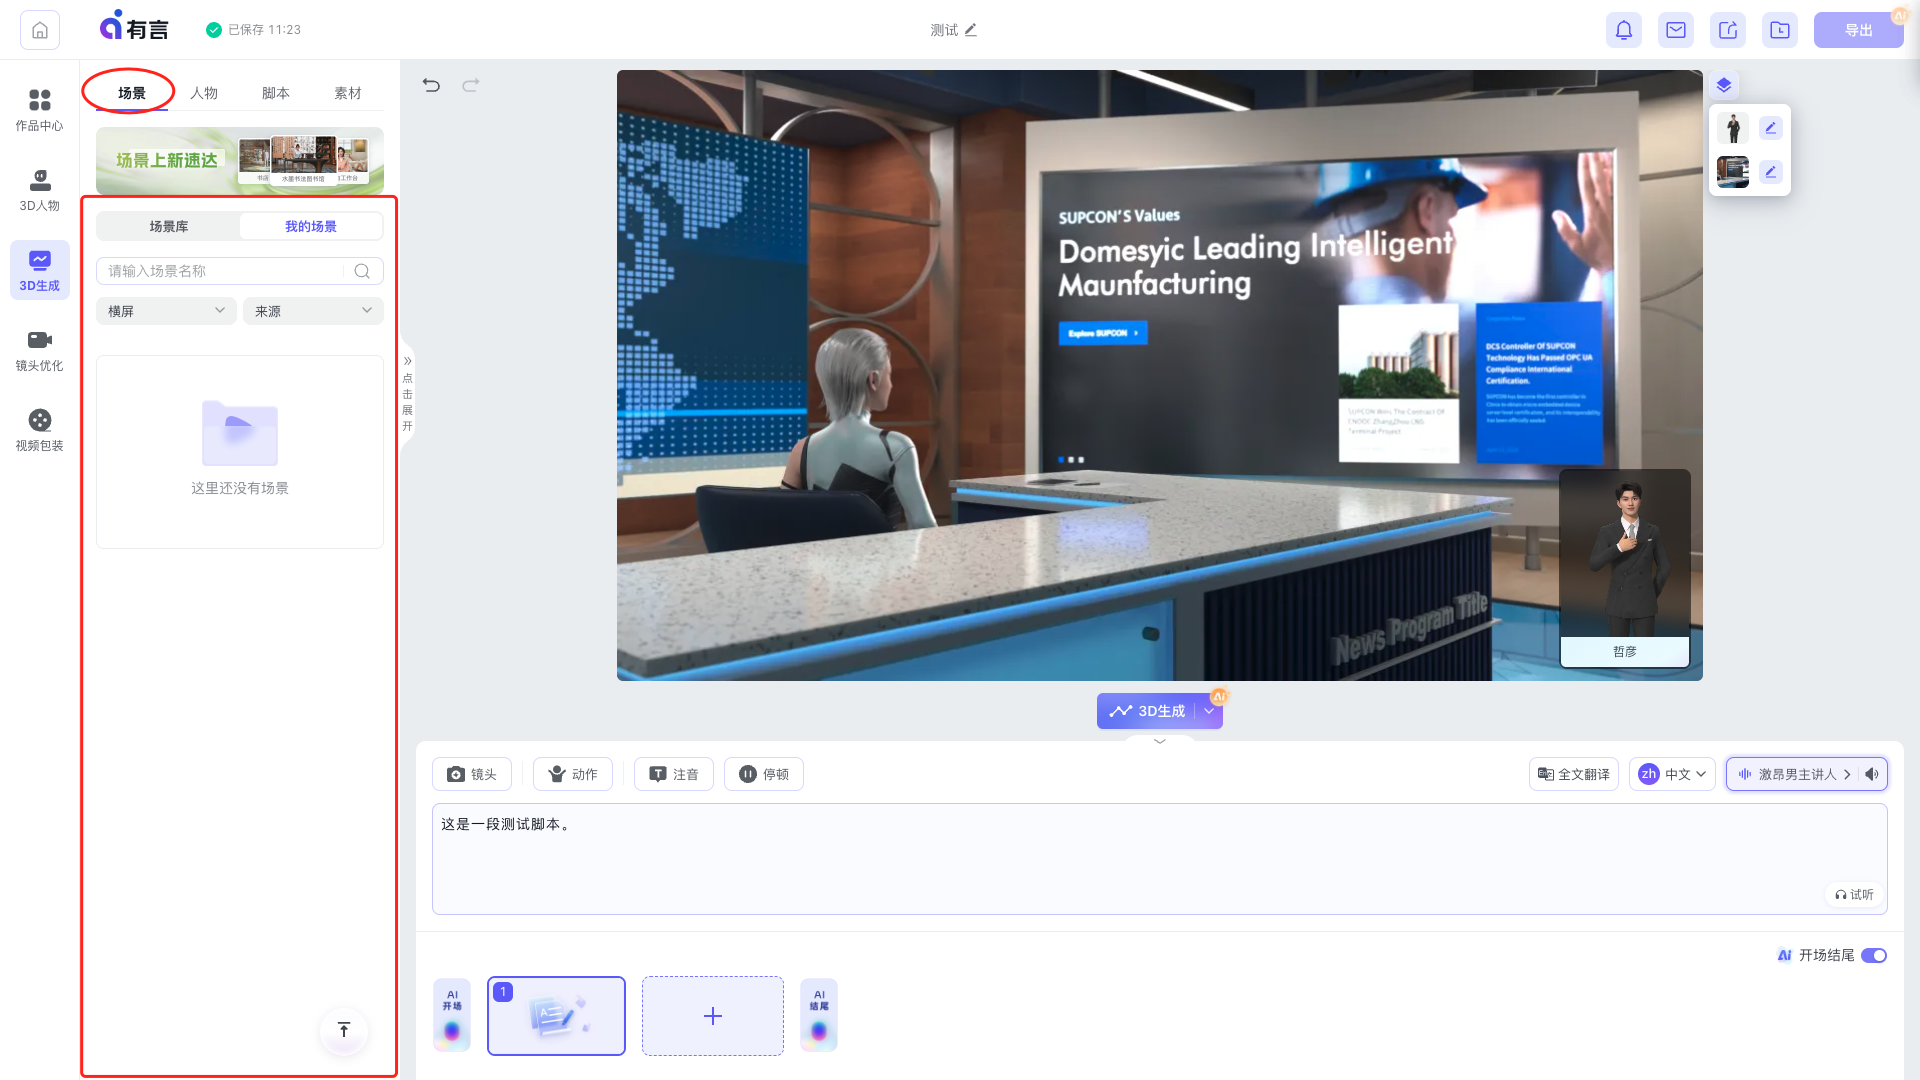Open 作品中心 in the sidebar
This screenshot has height=1080, width=1920.
point(39,111)
